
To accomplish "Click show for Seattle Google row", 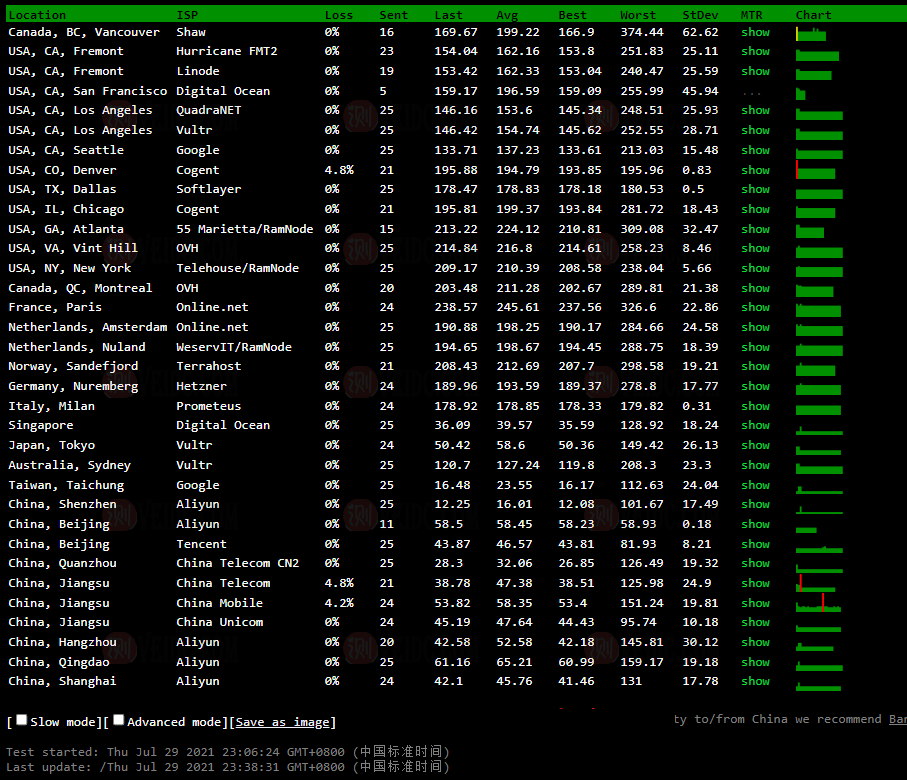I will click(x=755, y=150).
